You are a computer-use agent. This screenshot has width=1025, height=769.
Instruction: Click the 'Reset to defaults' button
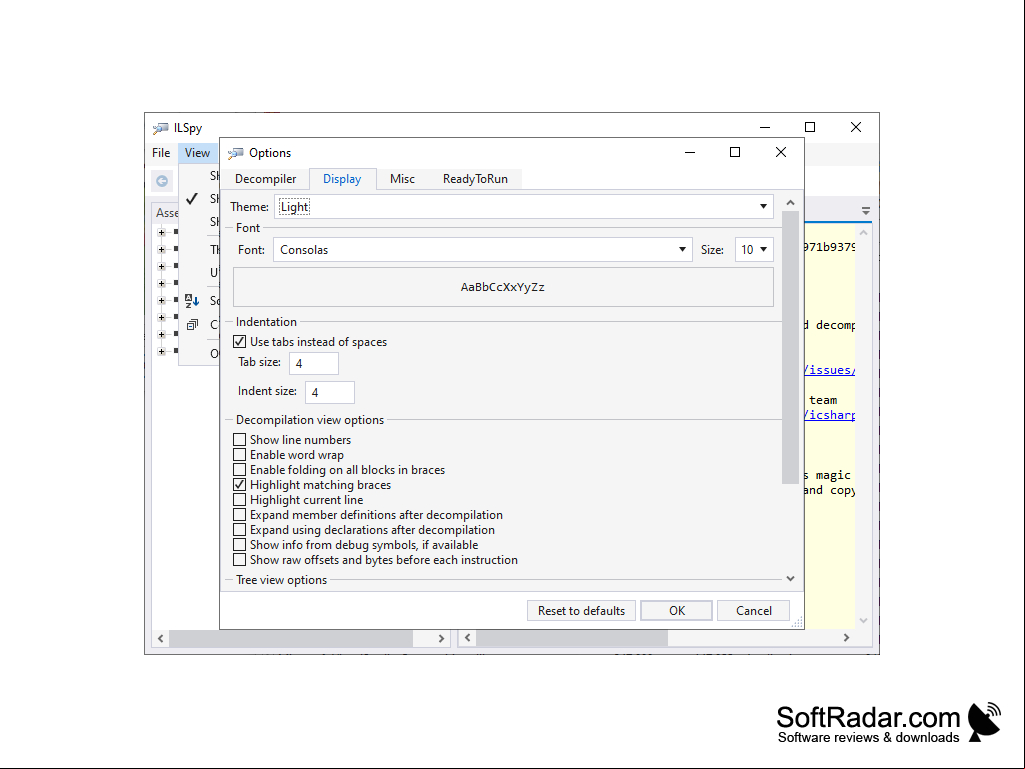[x=581, y=611]
